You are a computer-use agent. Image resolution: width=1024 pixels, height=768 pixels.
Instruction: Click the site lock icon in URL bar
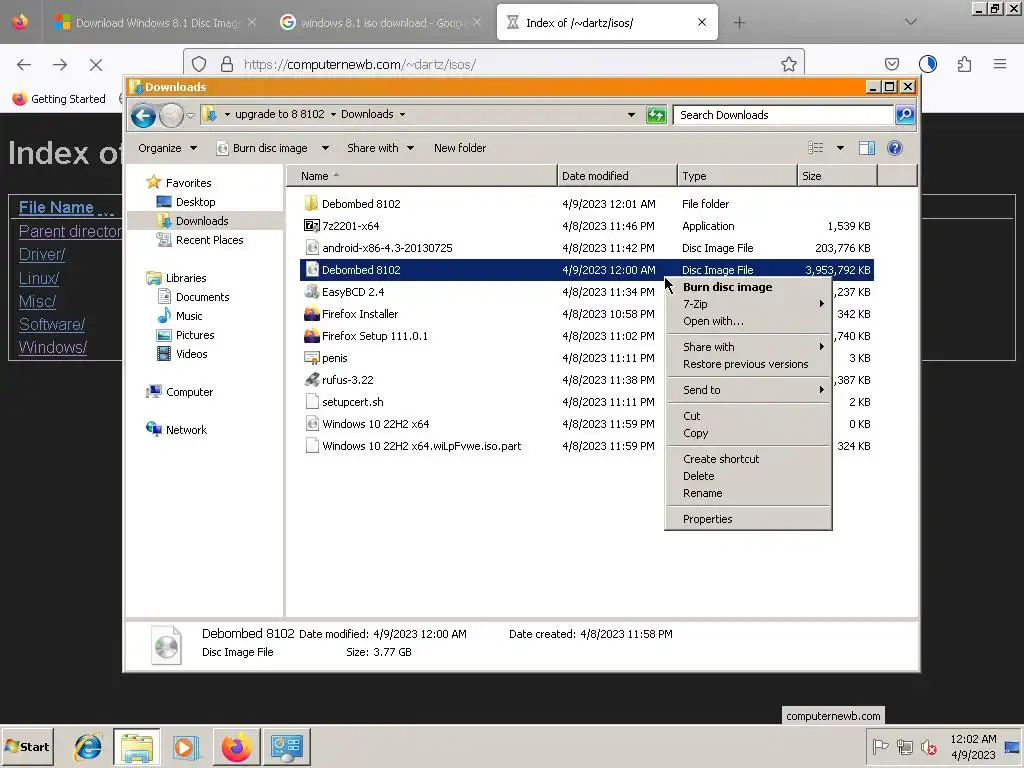(x=227, y=64)
